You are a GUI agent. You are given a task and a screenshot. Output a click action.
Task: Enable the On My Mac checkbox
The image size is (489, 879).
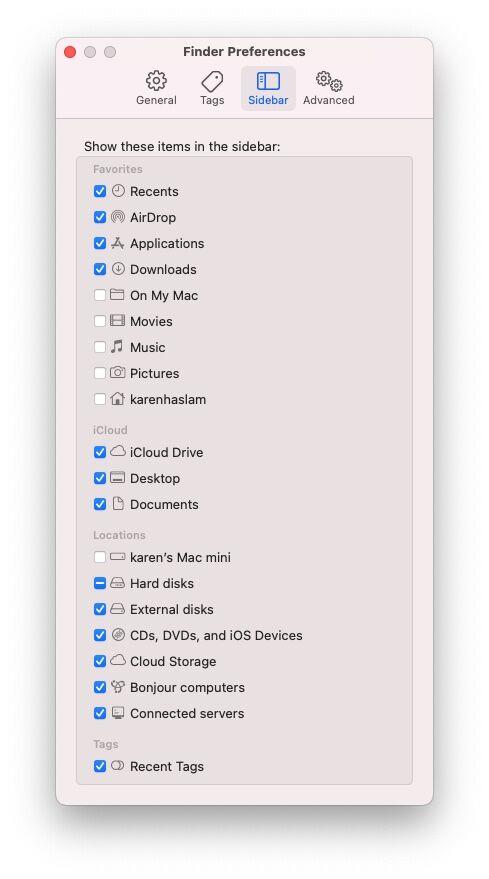tap(100, 295)
